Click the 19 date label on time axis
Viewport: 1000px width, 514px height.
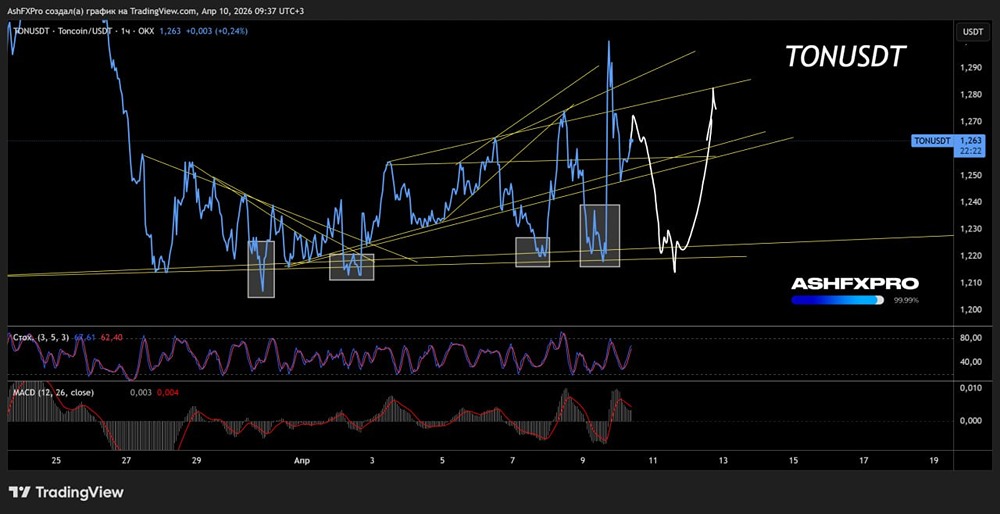(x=933, y=460)
